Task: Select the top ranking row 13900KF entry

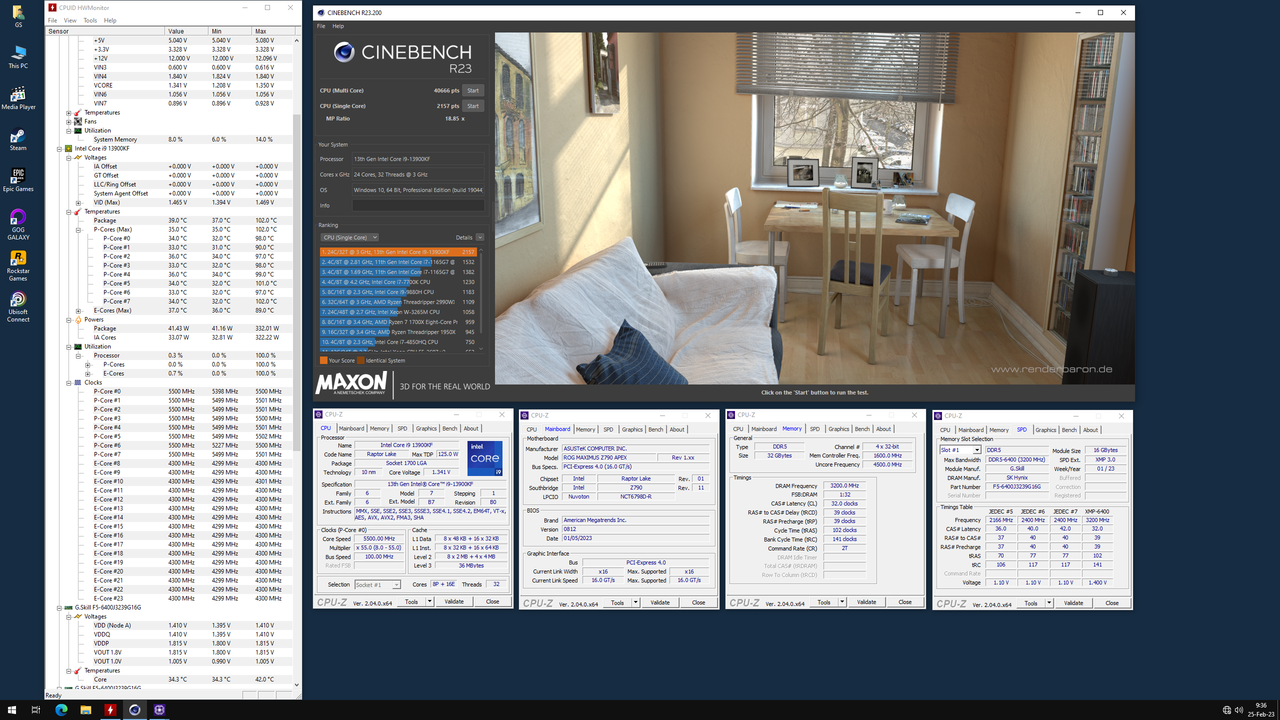Action: [398, 252]
